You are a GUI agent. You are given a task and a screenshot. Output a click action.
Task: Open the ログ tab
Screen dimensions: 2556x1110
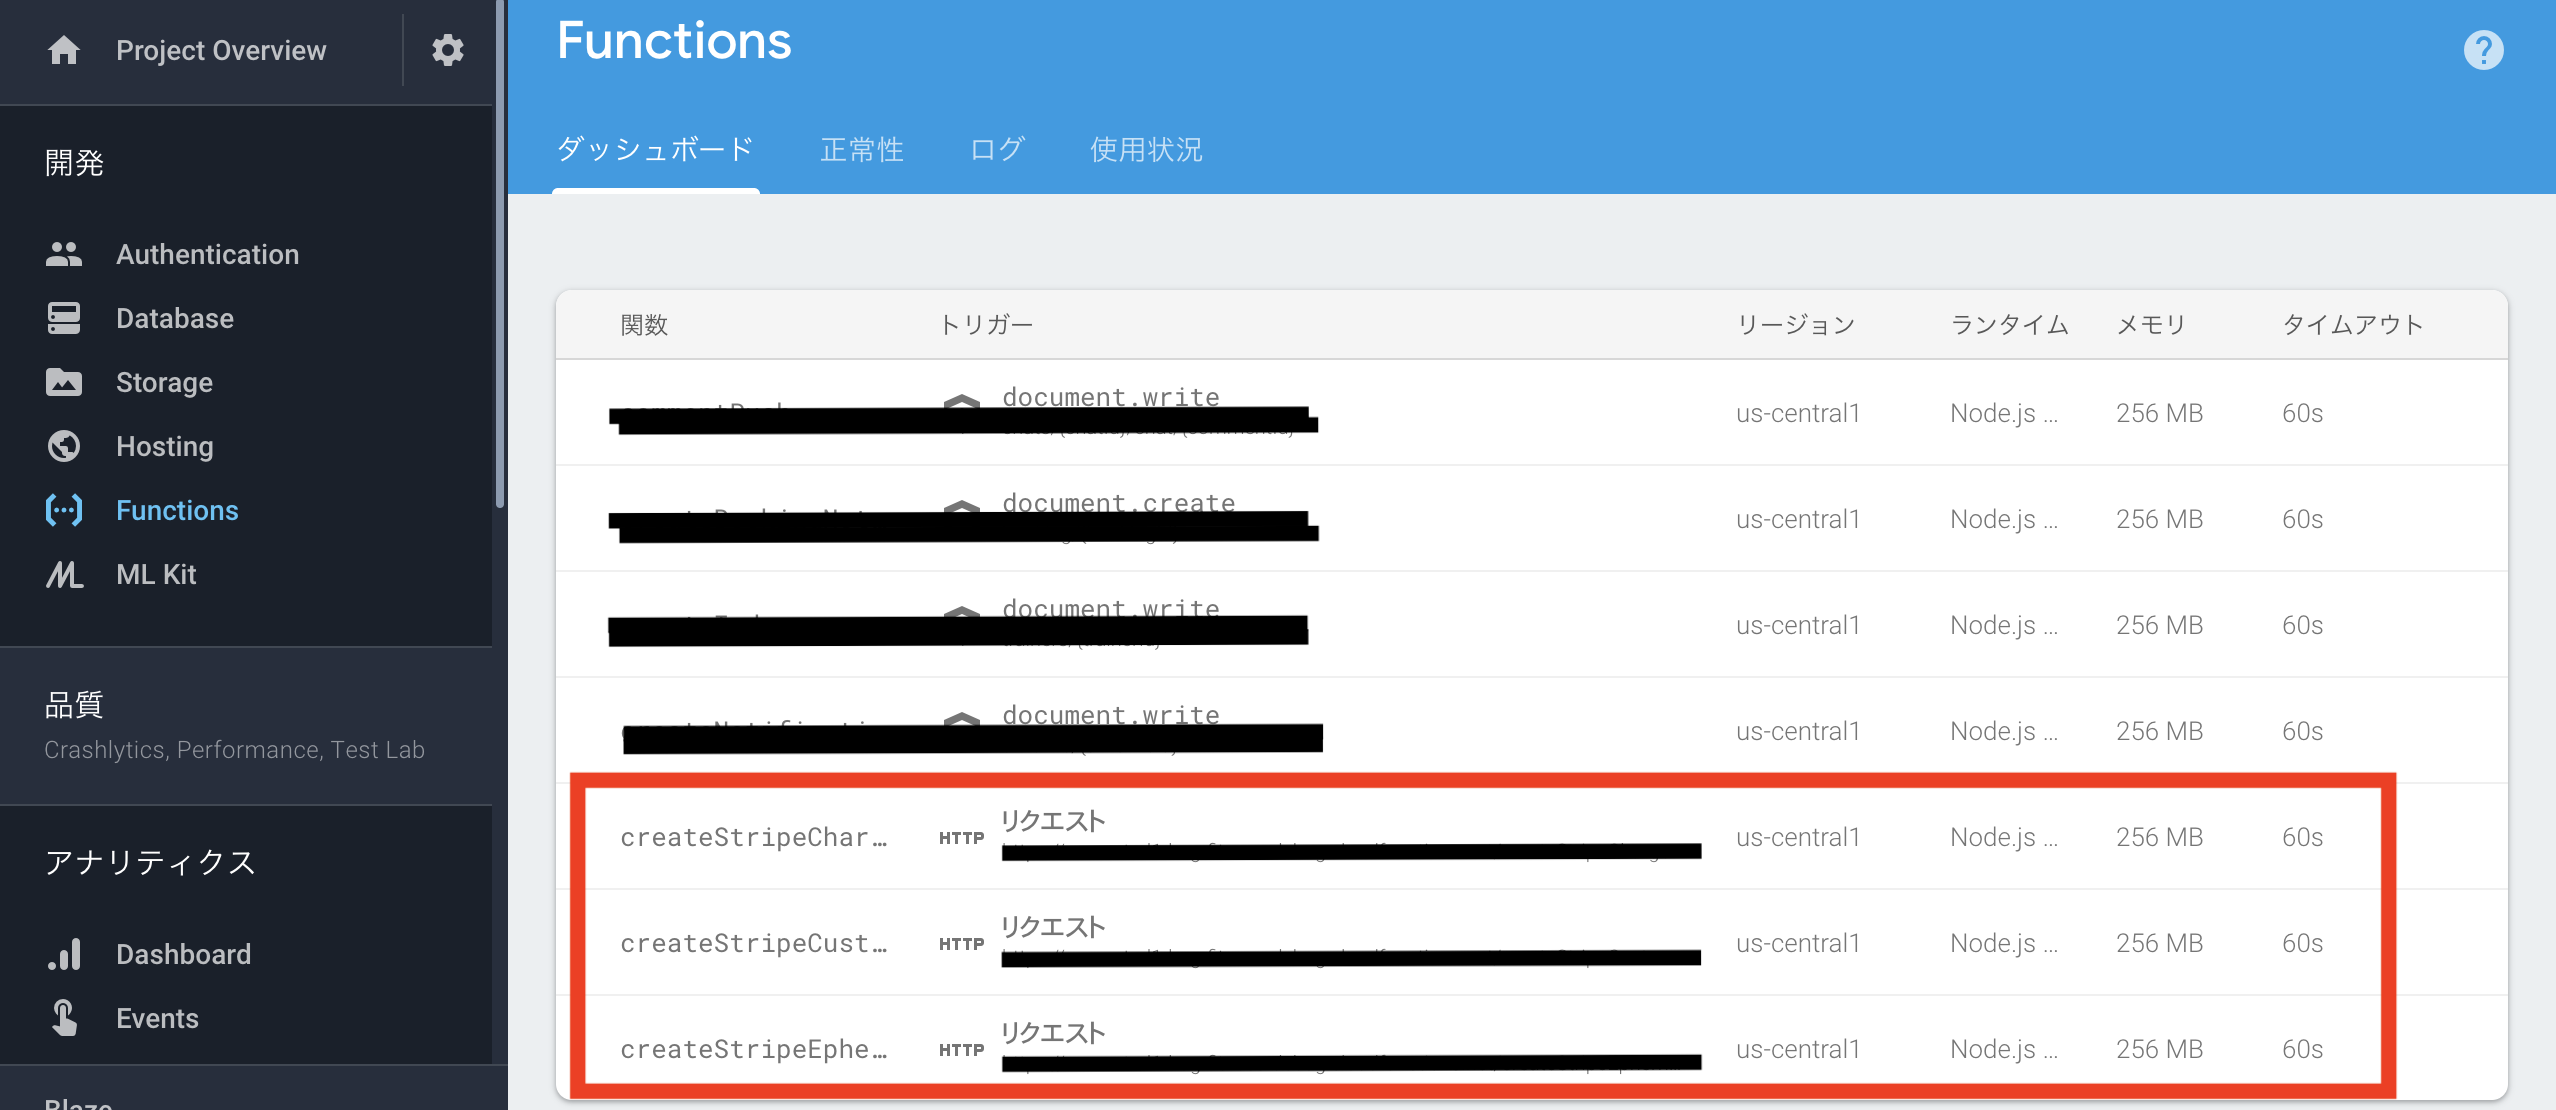tap(997, 150)
